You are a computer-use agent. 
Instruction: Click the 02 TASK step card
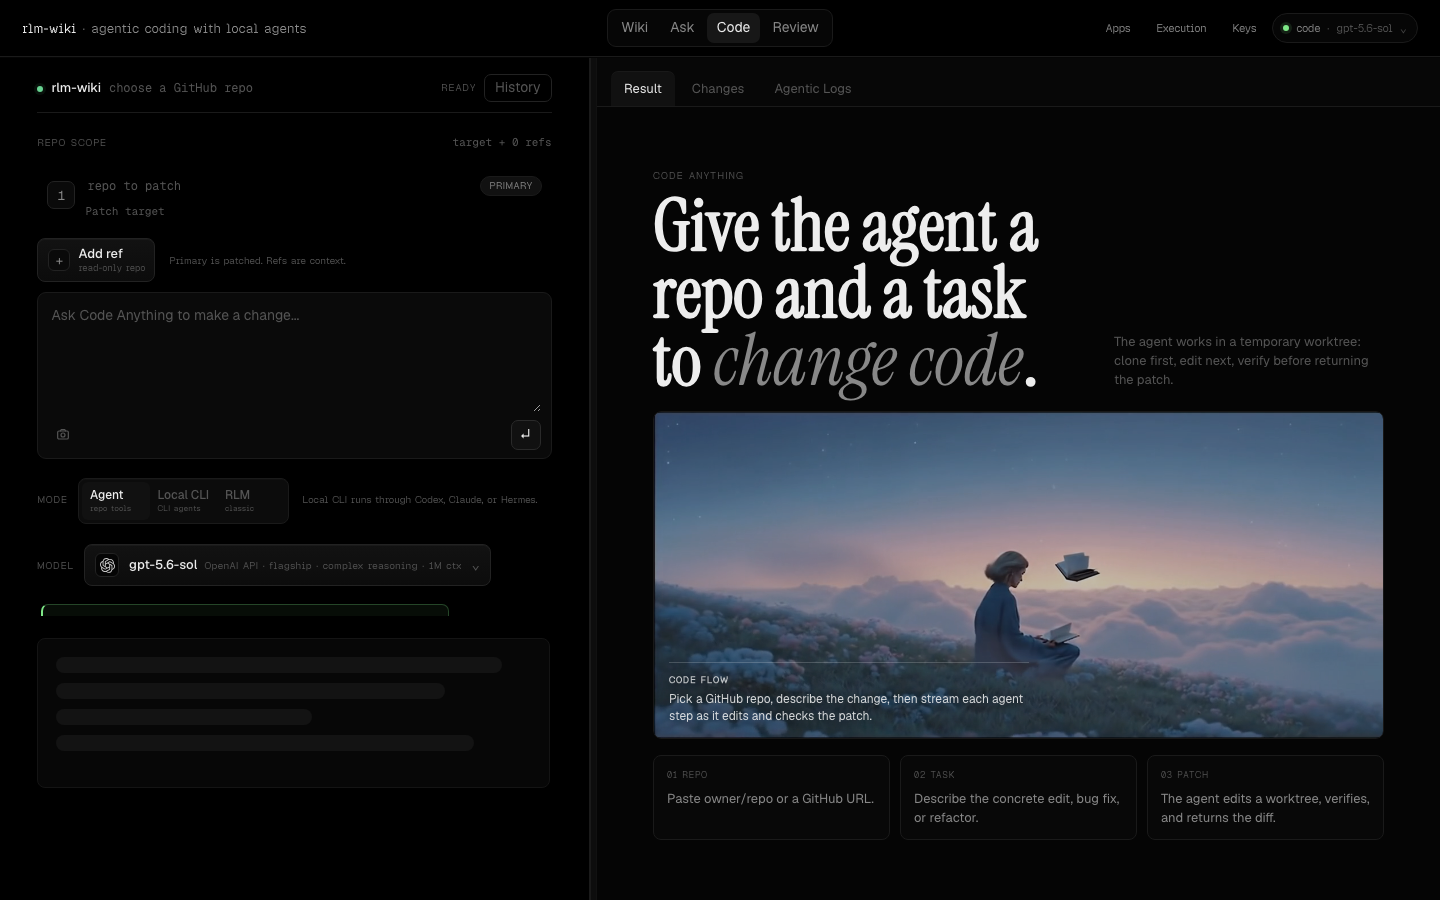pos(1018,797)
